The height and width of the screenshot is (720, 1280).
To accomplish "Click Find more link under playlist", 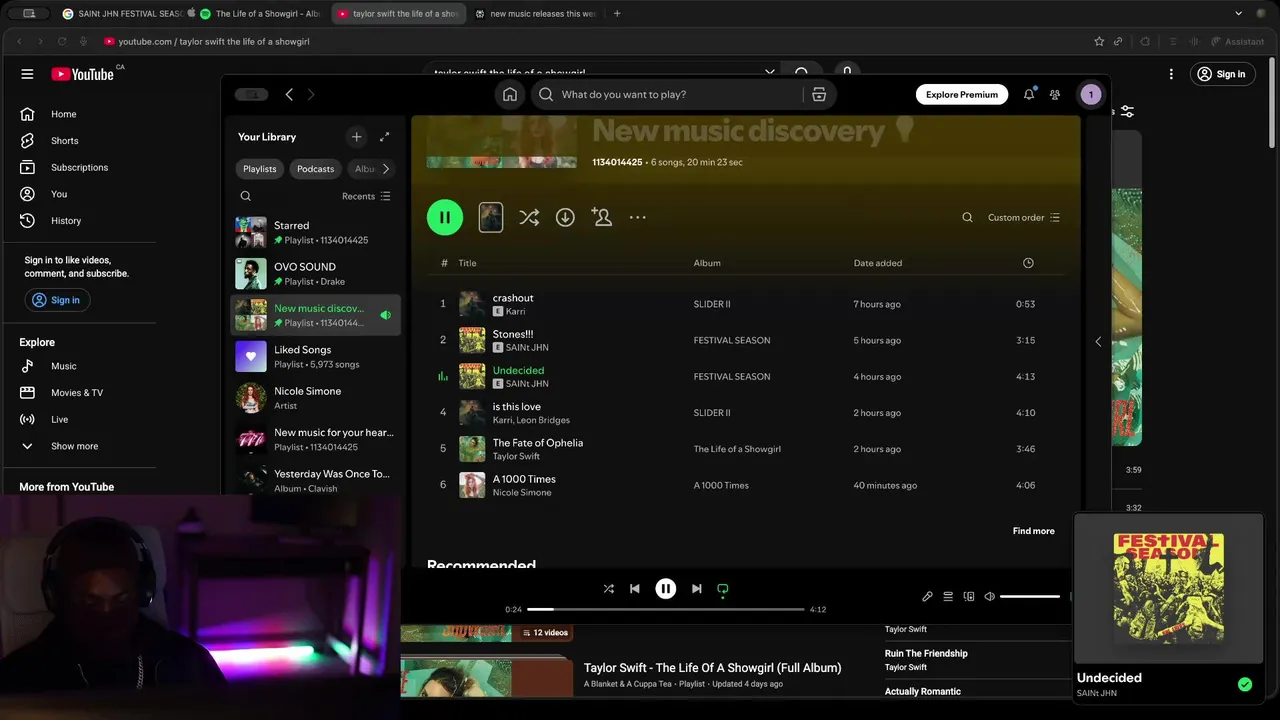I will pos(1033,531).
